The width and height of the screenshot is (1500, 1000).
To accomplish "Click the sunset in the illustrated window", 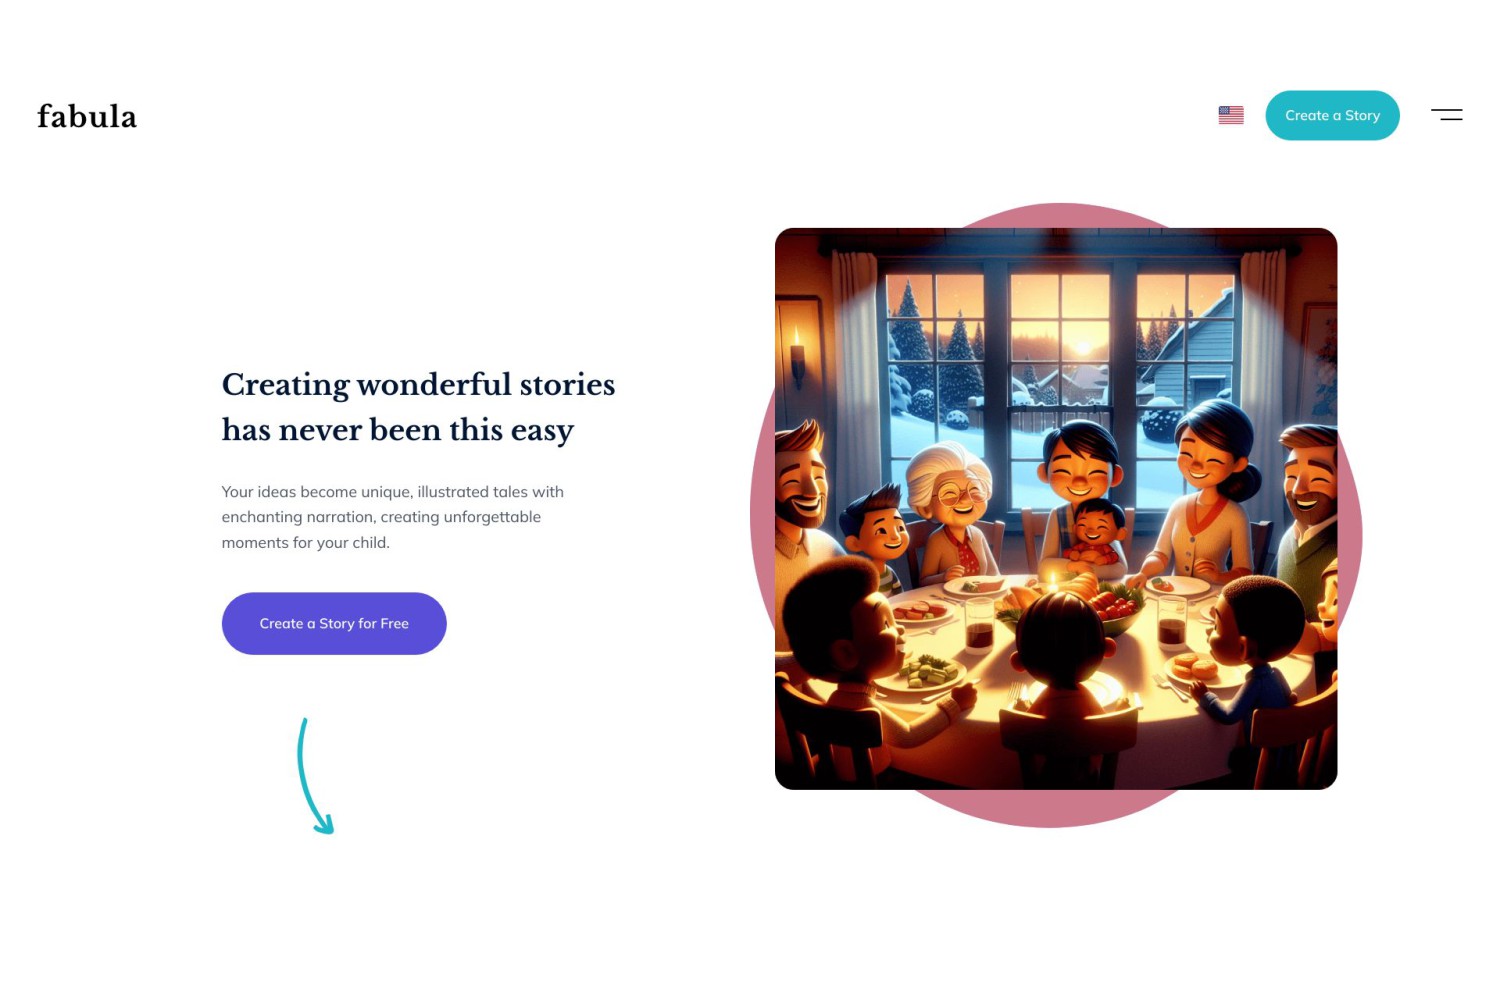I will pyautogui.click(x=1082, y=346).
